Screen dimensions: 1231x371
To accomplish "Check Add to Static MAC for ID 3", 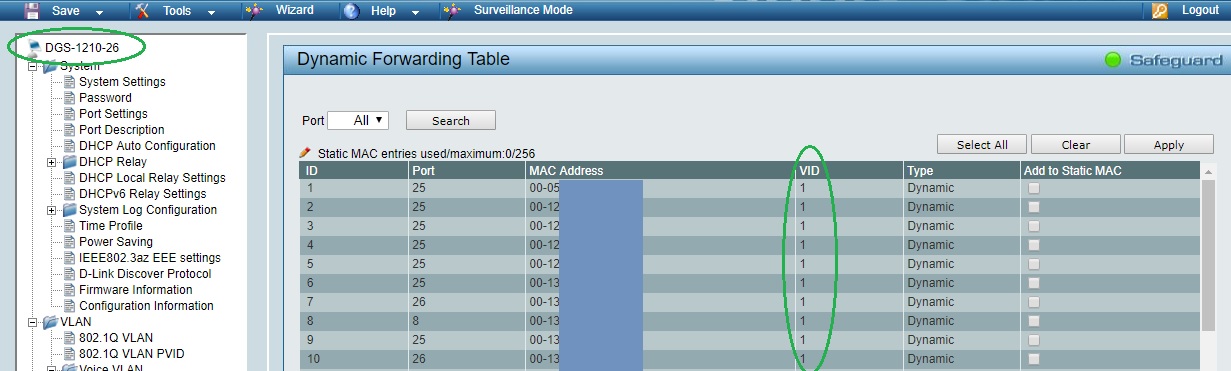I will click(1034, 226).
